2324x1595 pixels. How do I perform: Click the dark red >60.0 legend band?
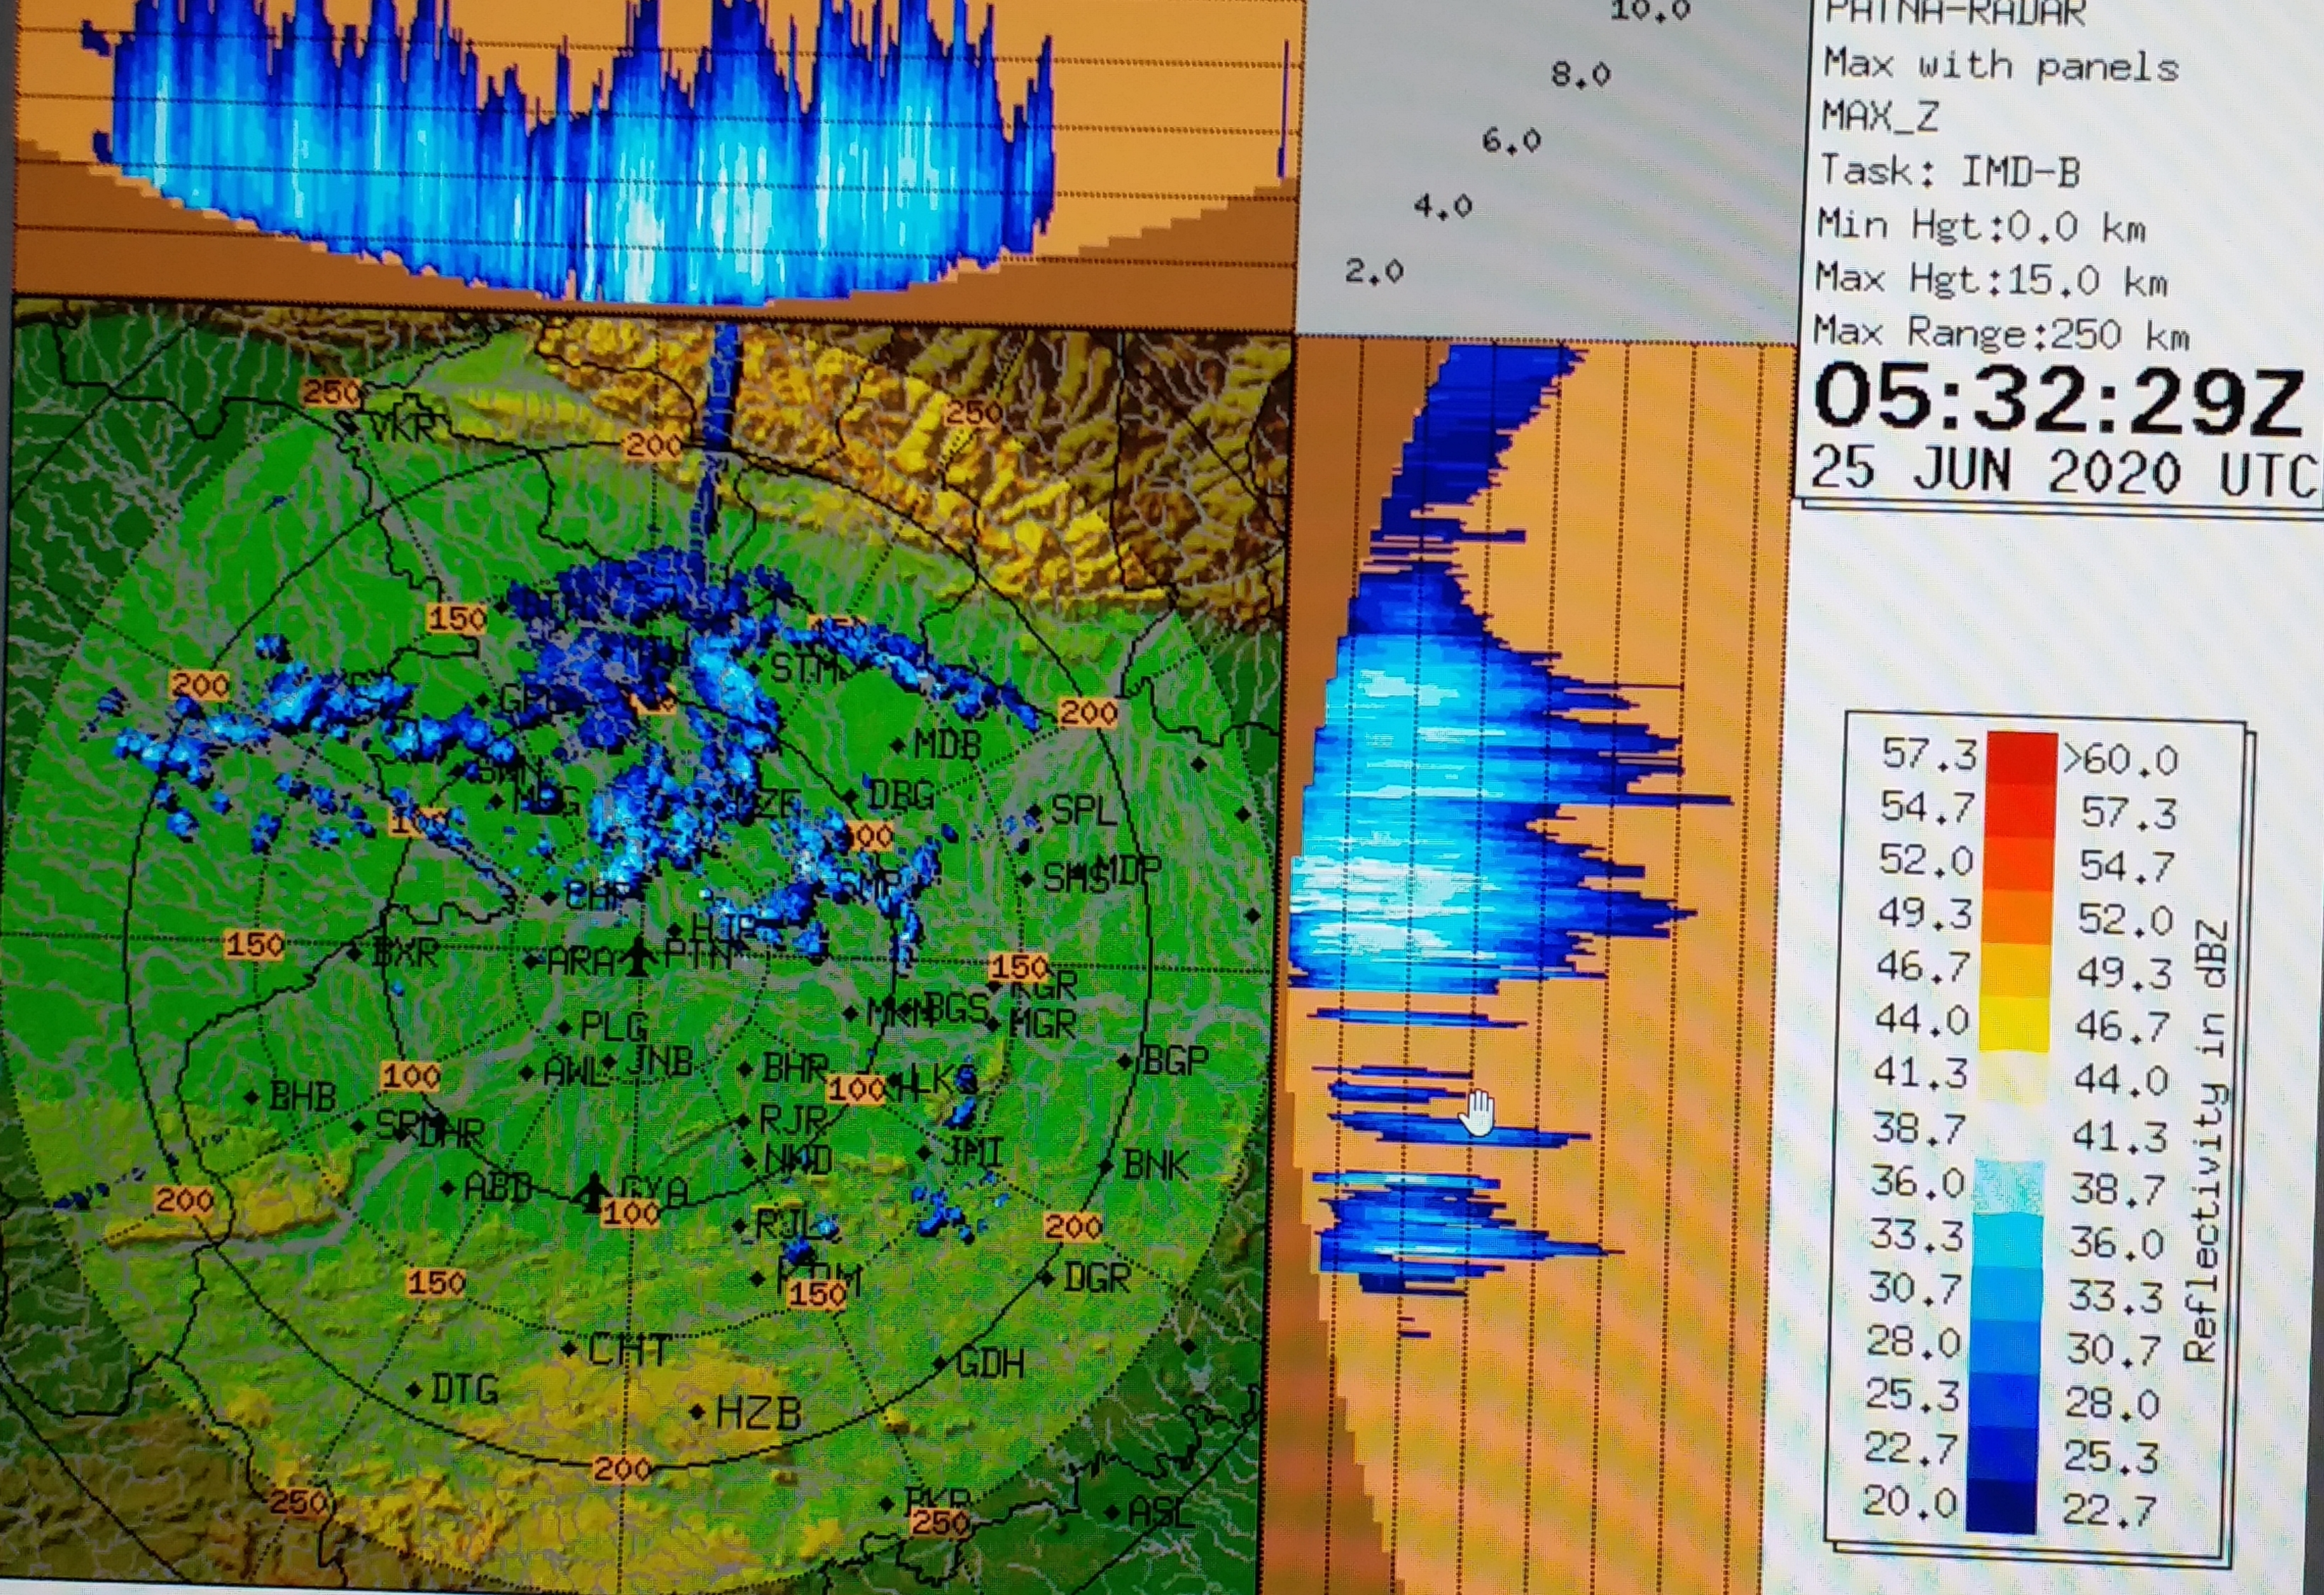[x=2021, y=757]
